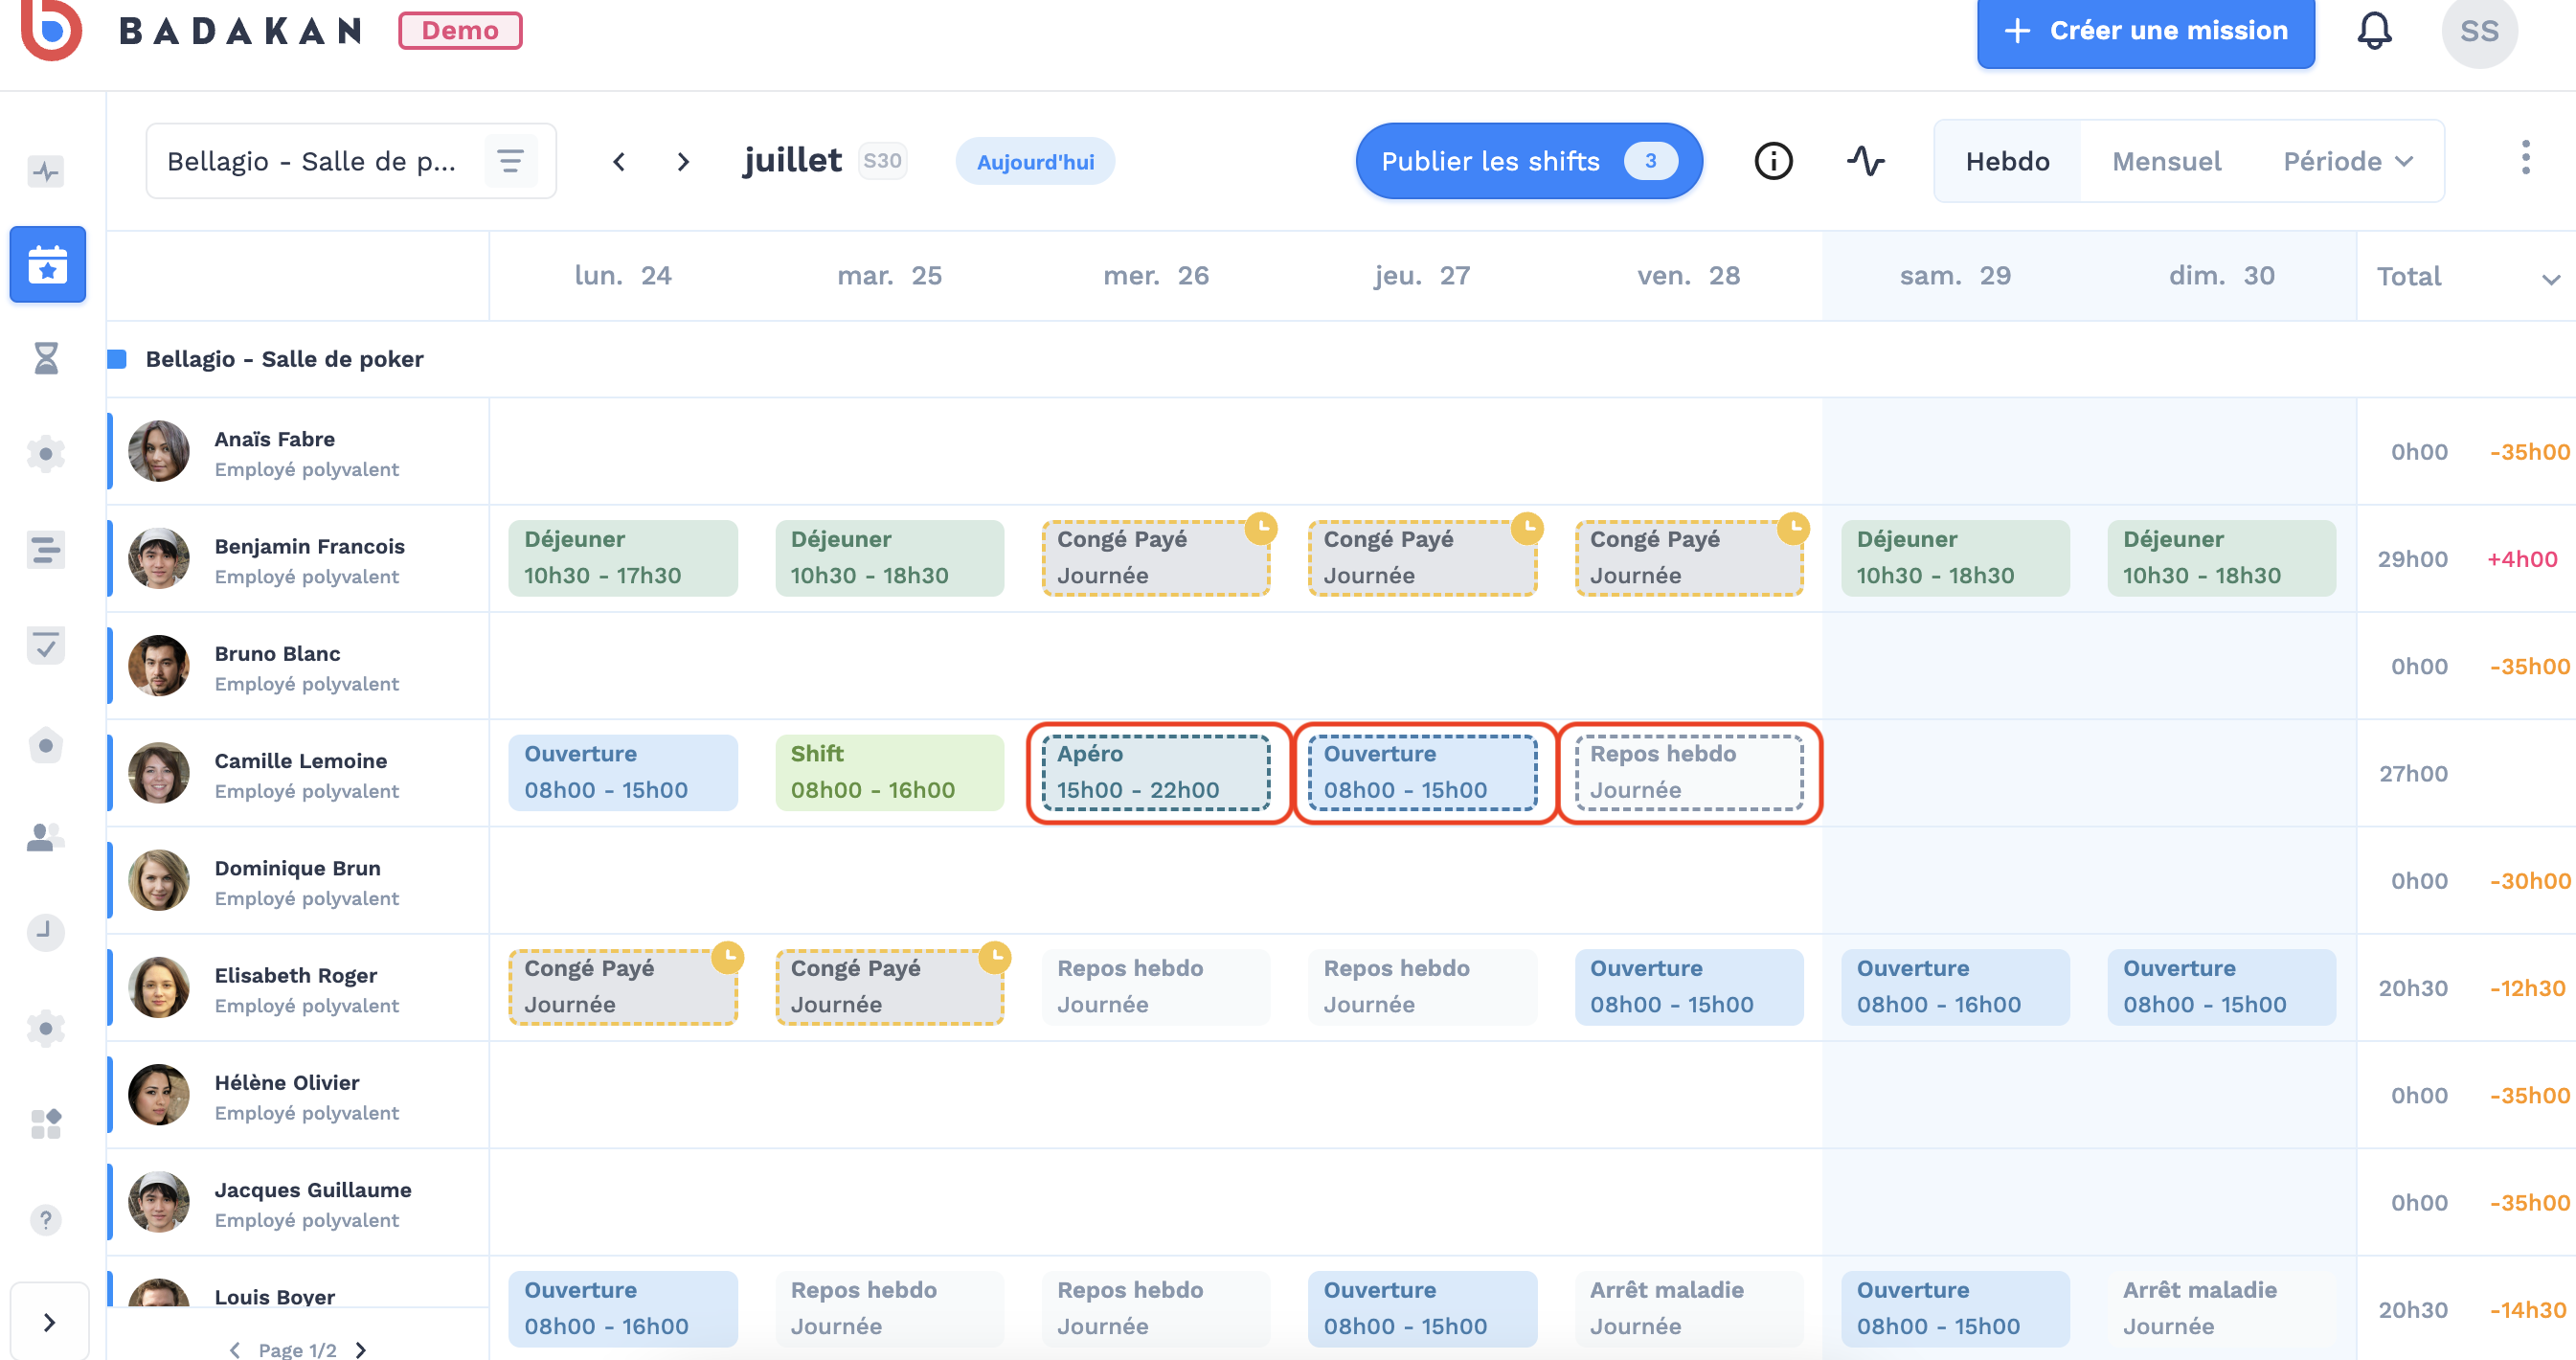Go to previous week arrow
The height and width of the screenshot is (1360, 2576).
(619, 161)
